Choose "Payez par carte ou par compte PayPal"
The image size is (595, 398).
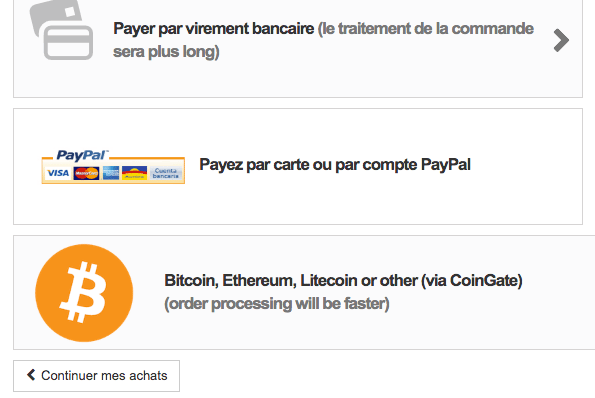335,165
